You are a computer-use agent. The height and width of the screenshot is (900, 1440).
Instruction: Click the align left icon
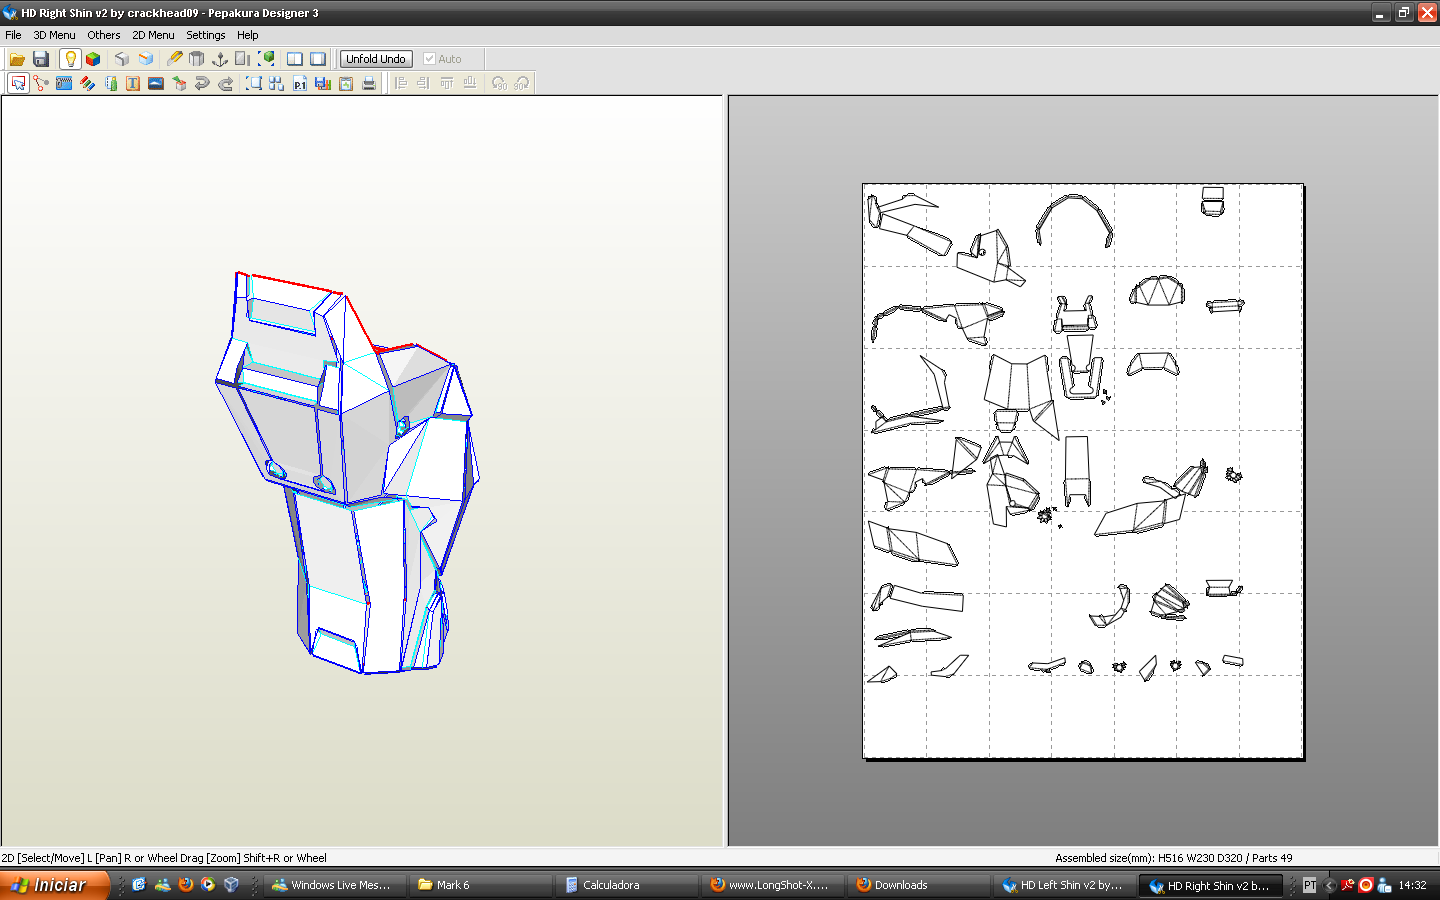[400, 83]
